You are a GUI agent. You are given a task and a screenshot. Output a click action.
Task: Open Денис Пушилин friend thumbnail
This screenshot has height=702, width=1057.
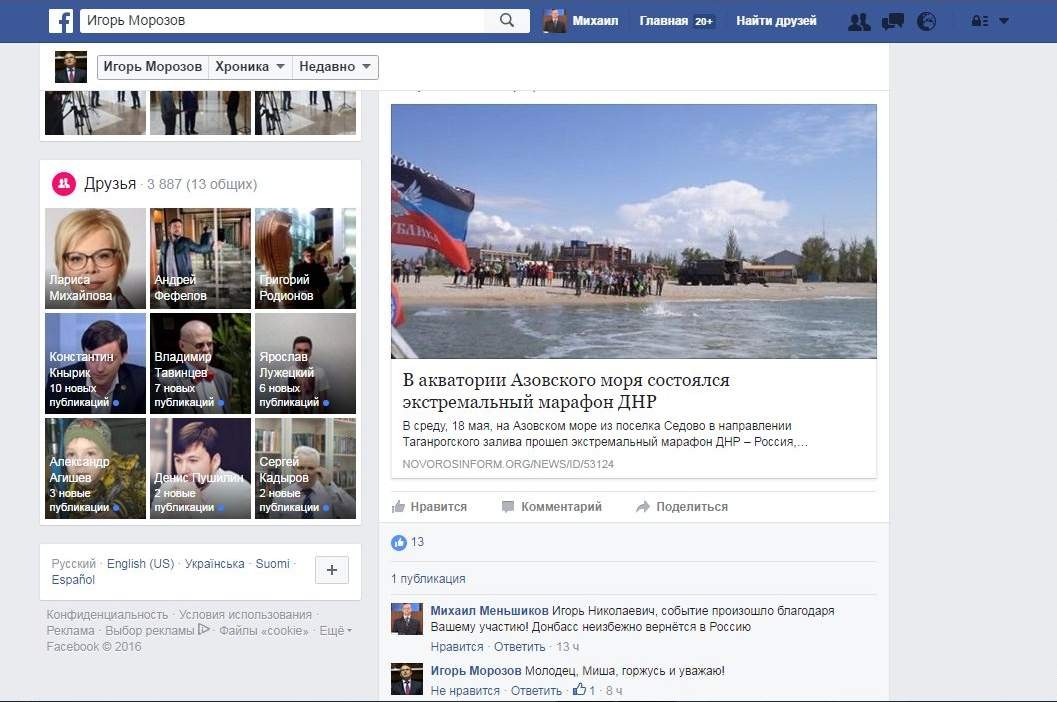(200, 468)
